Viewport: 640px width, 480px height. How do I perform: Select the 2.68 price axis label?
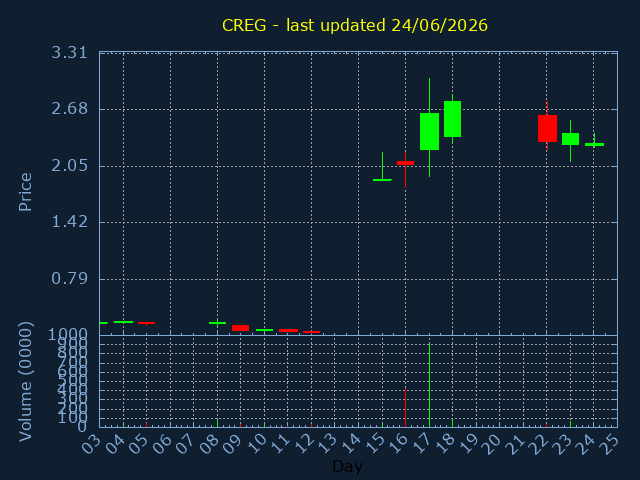[69, 109]
